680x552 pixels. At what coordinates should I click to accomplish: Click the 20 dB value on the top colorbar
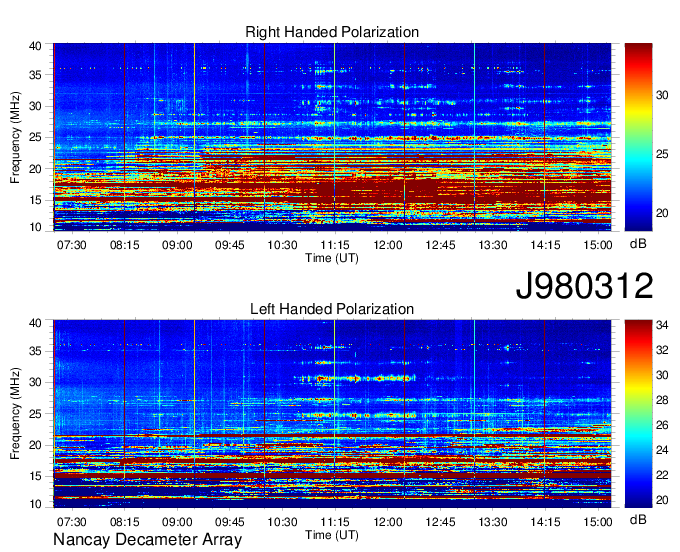(662, 213)
